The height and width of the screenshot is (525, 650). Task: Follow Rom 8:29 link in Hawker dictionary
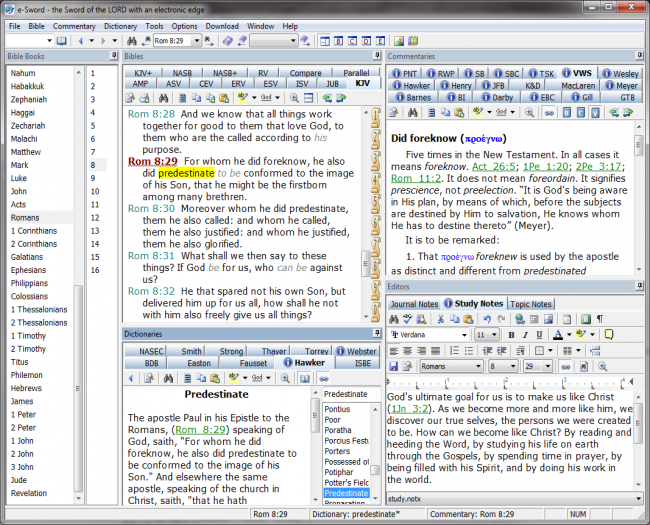coord(200,430)
